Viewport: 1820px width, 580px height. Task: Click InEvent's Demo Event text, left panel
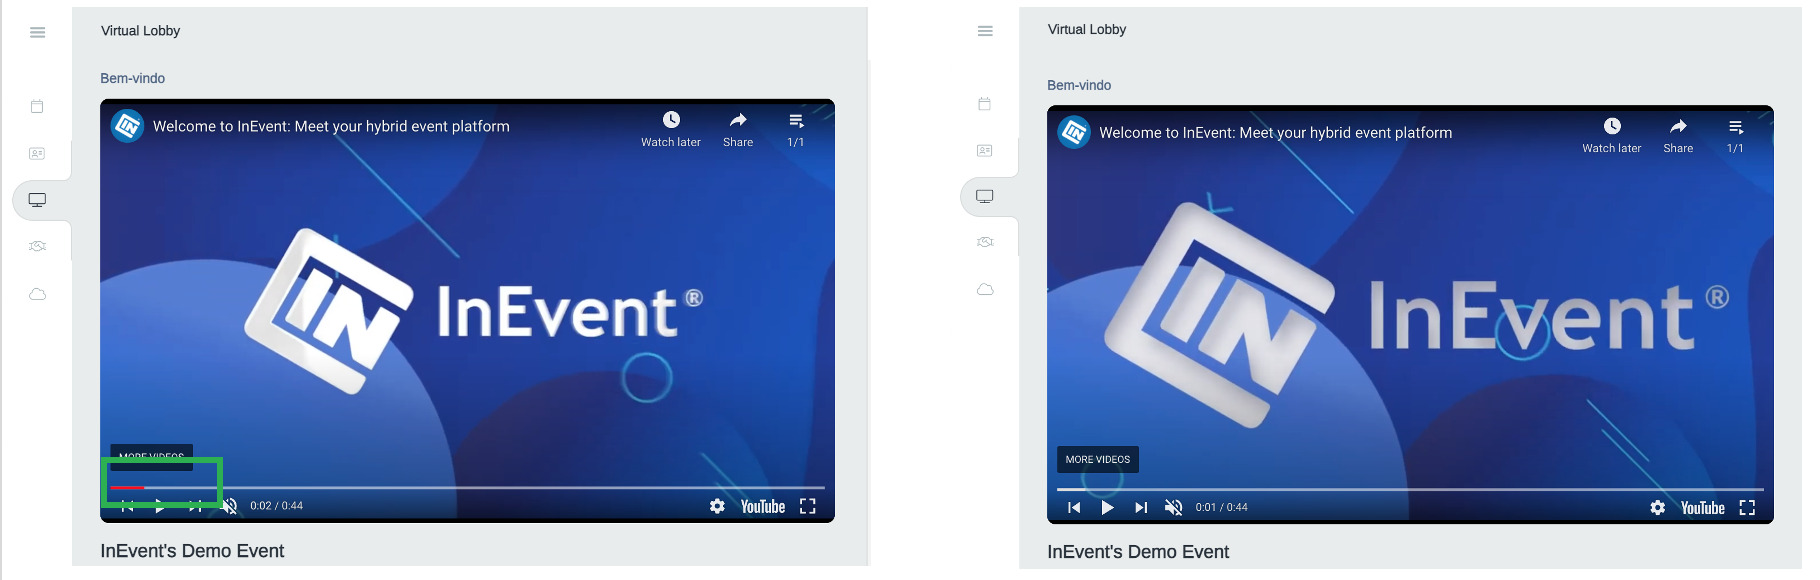192,551
